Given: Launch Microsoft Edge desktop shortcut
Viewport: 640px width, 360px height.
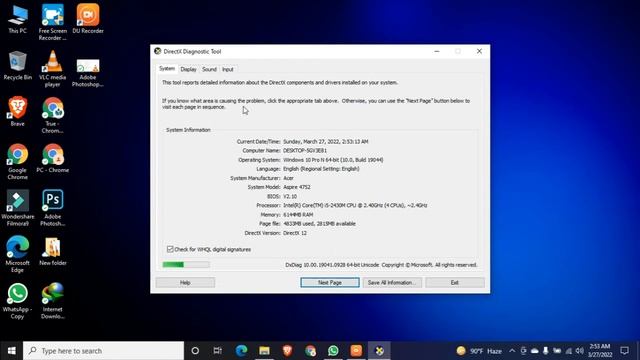Looking at the screenshot, I should point(18,254).
